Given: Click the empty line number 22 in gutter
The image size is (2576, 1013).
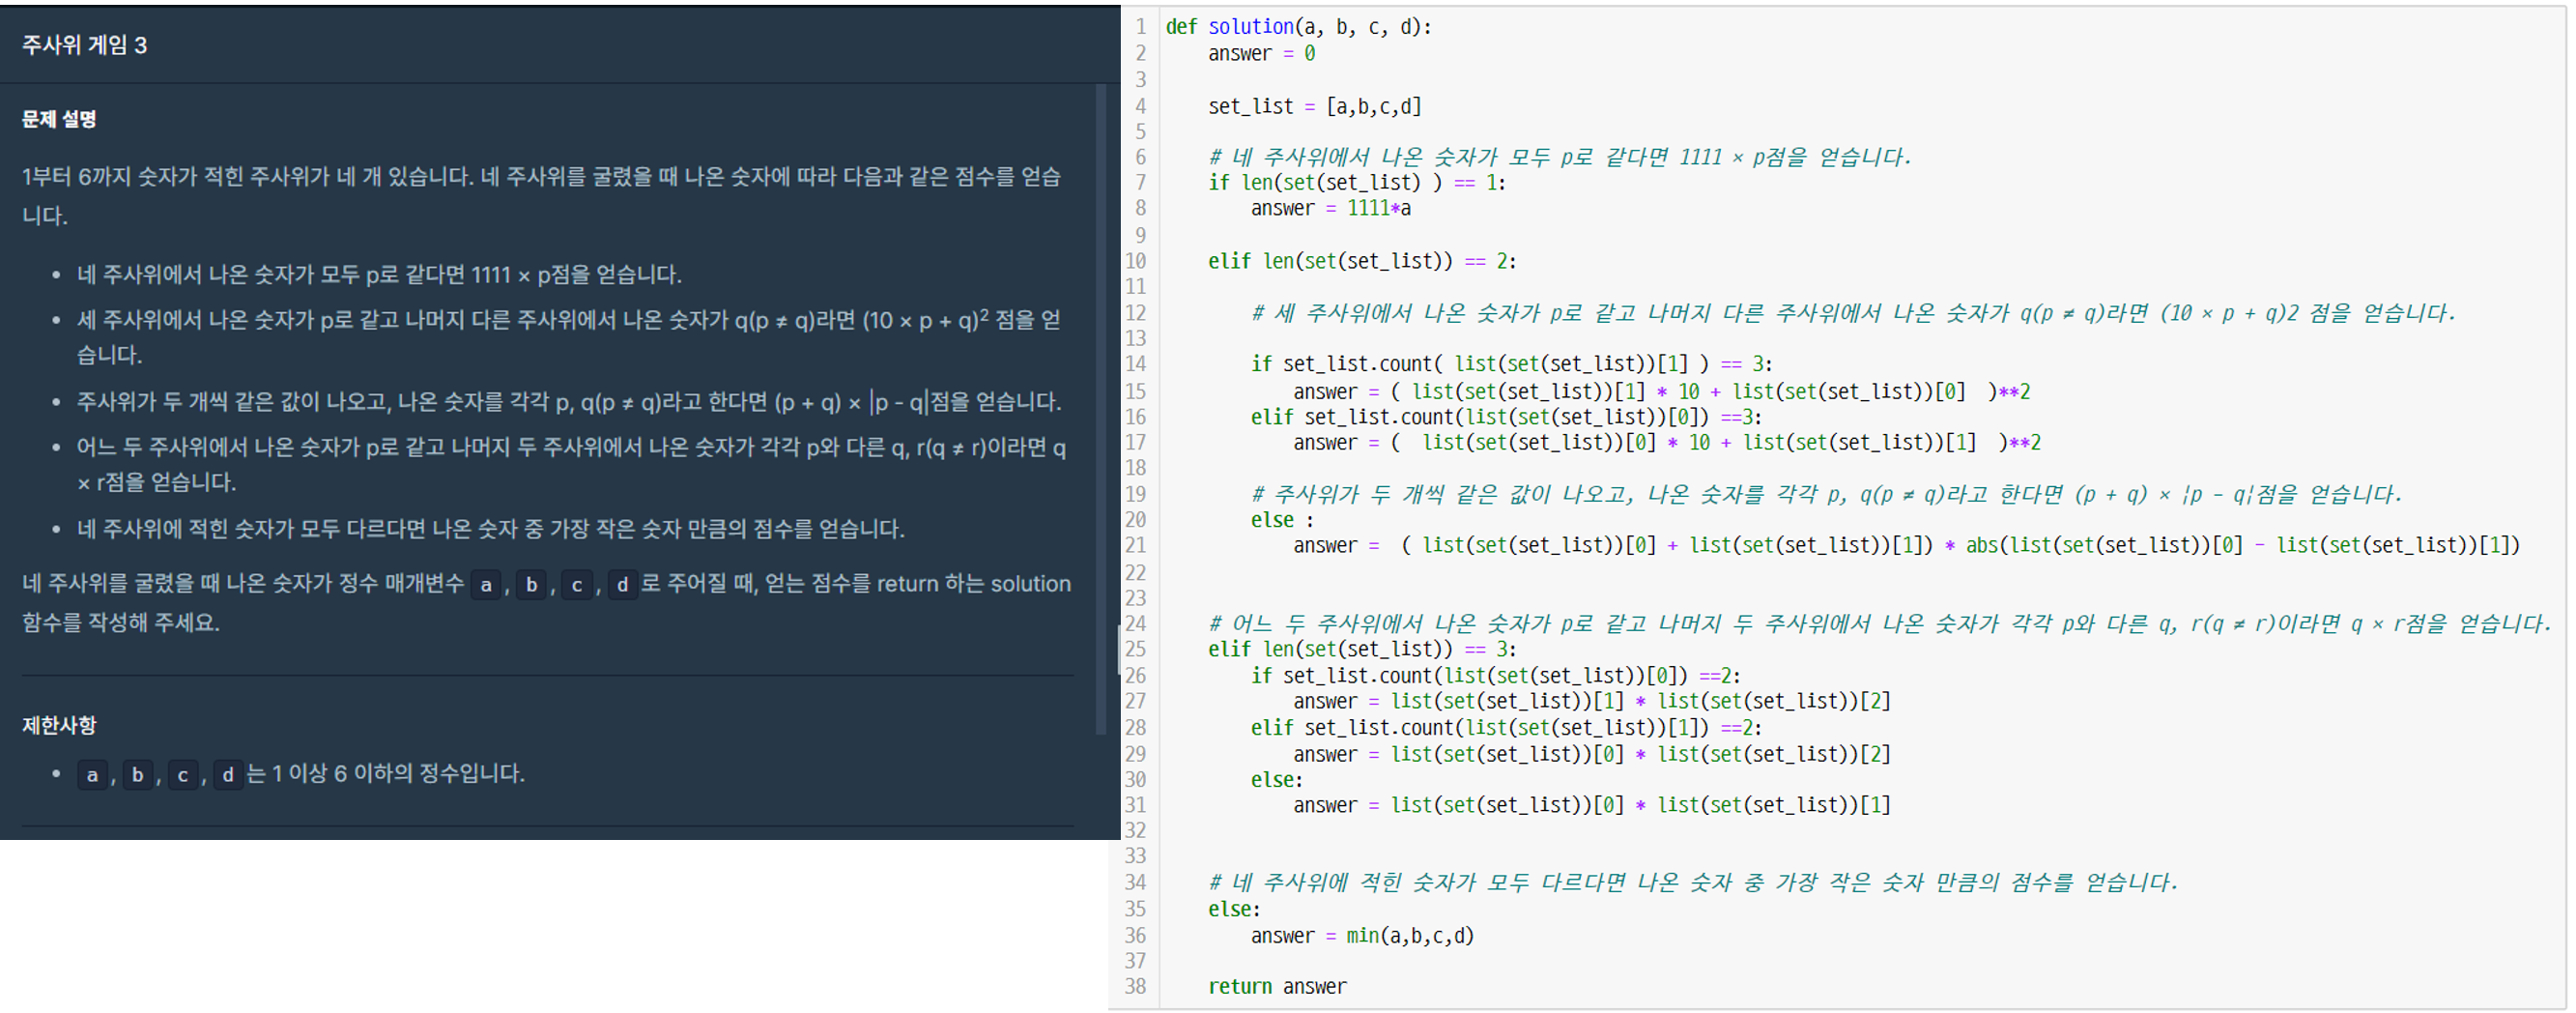Looking at the screenshot, I should click(1135, 573).
